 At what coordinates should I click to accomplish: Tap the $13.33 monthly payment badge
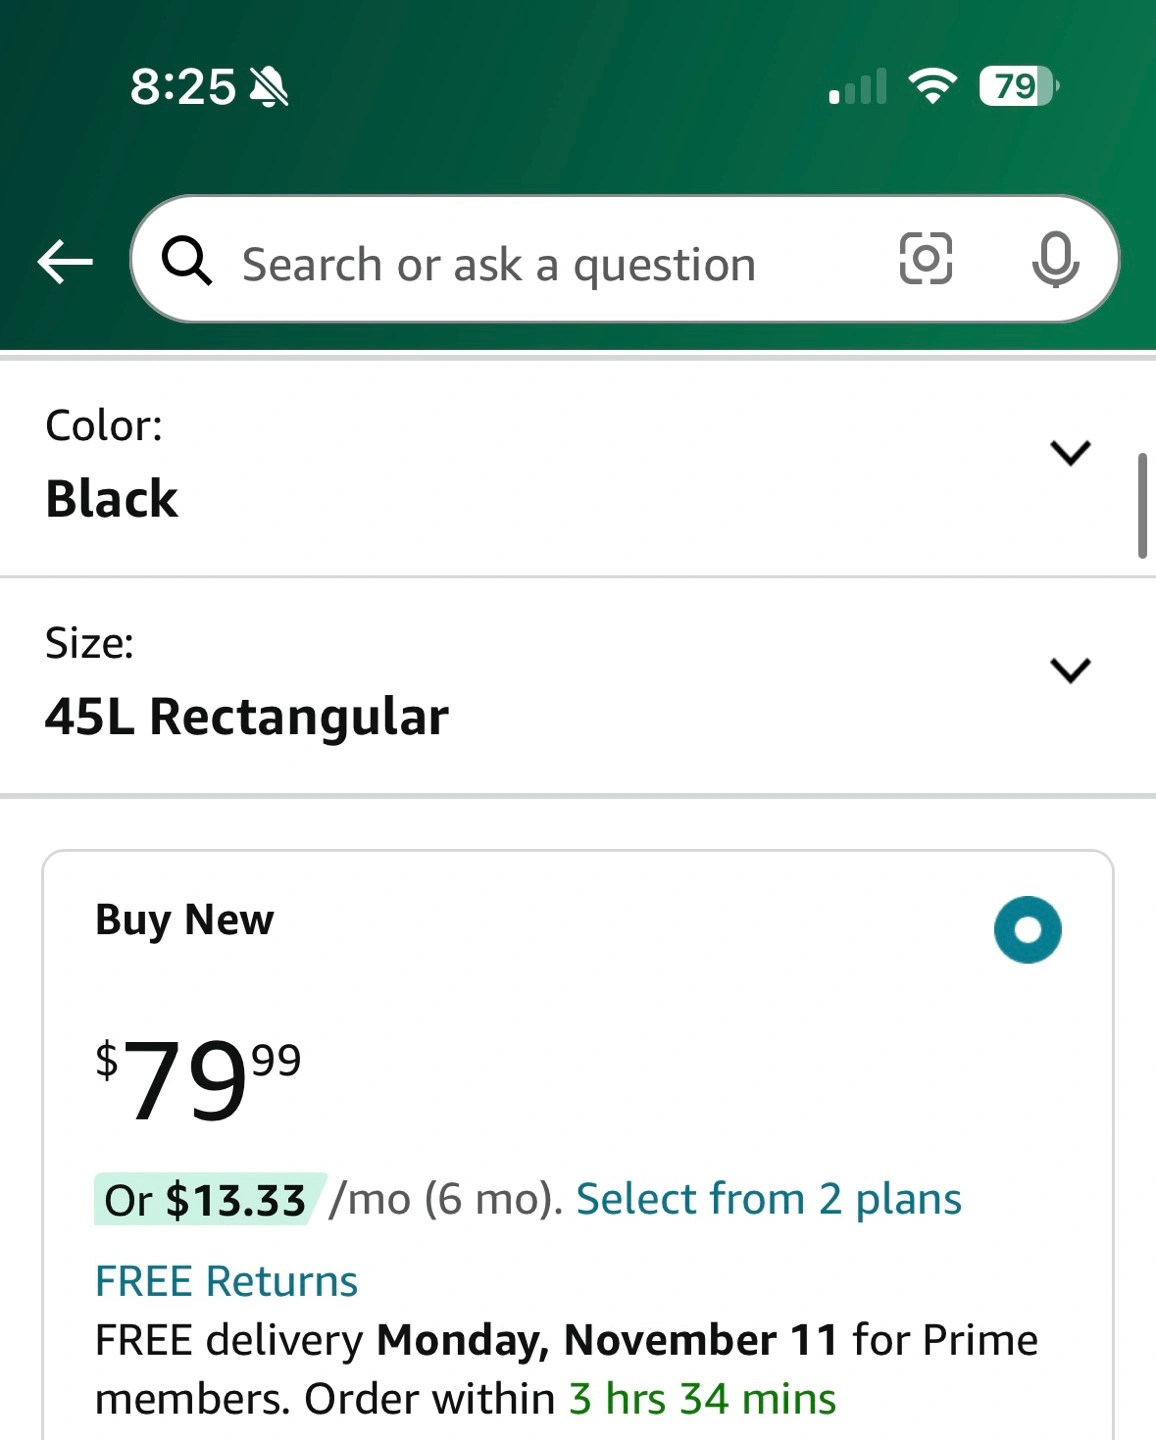pos(206,1200)
